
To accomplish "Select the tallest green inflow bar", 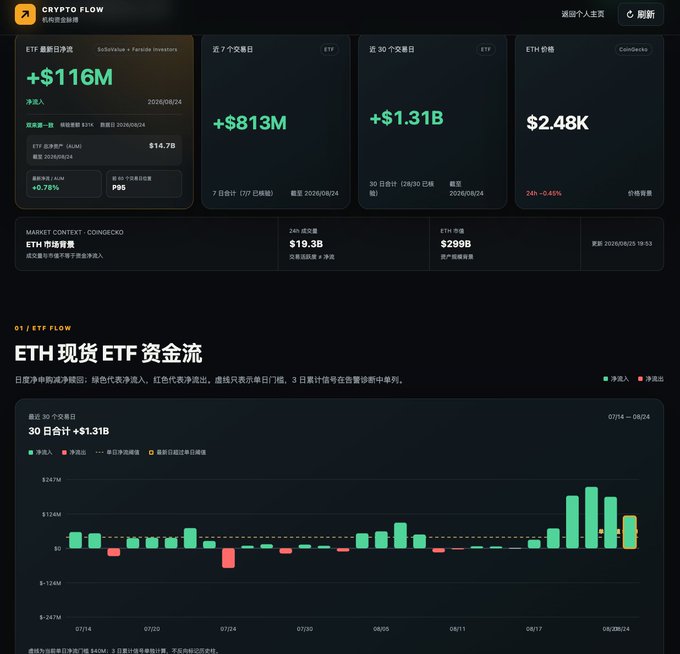I will [x=591, y=517].
